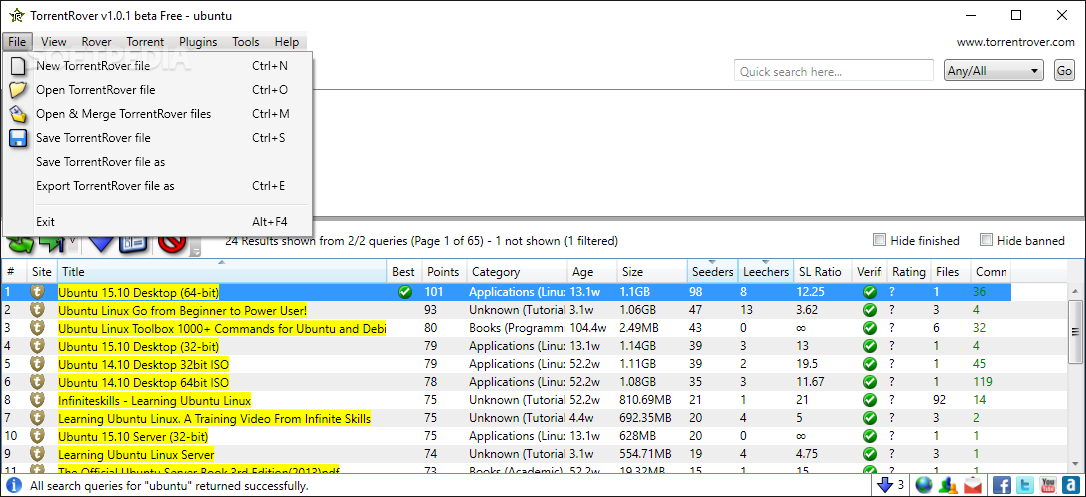Open the Plugins menu
This screenshot has width=1086, height=497.
pyautogui.click(x=198, y=42)
